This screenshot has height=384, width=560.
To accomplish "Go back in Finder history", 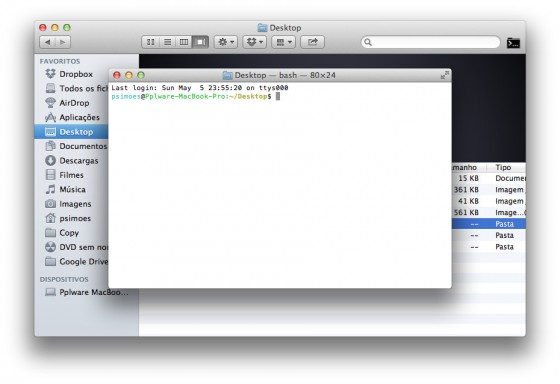I will click(47, 42).
